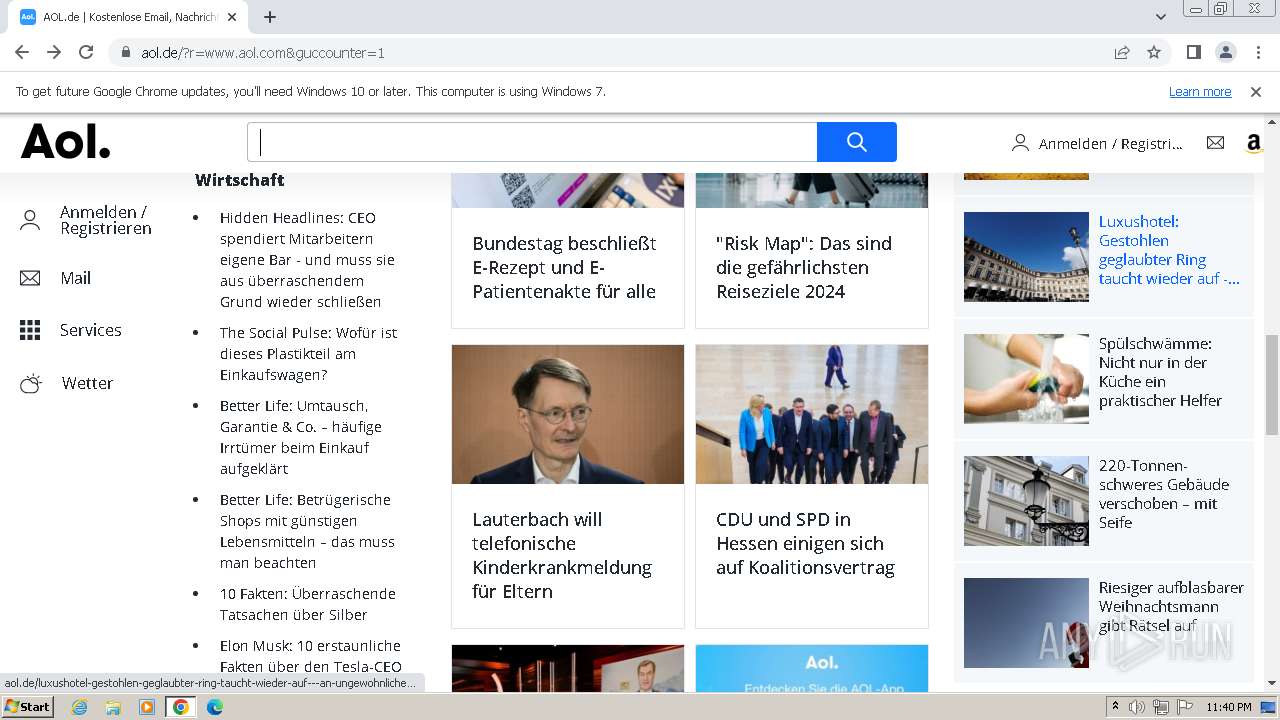Viewport: 1280px width, 720px height.
Task: Open Microsoft Edge from taskbar
Action: coord(214,707)
